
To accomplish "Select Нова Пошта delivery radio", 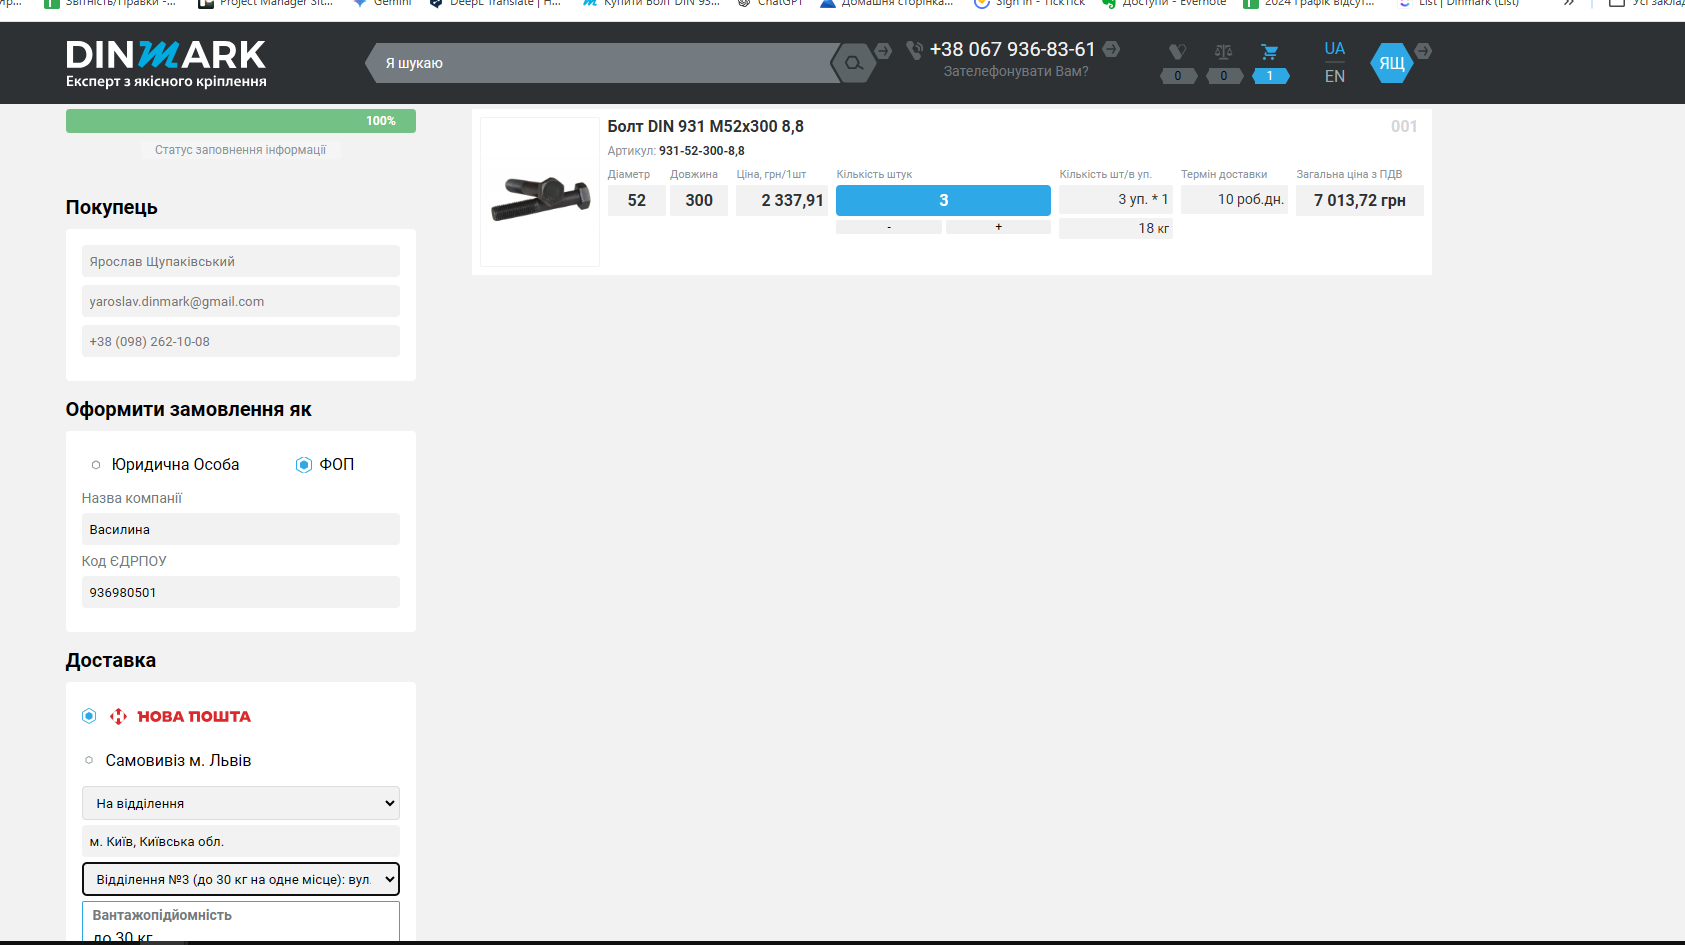I will [x=89, y=716].
